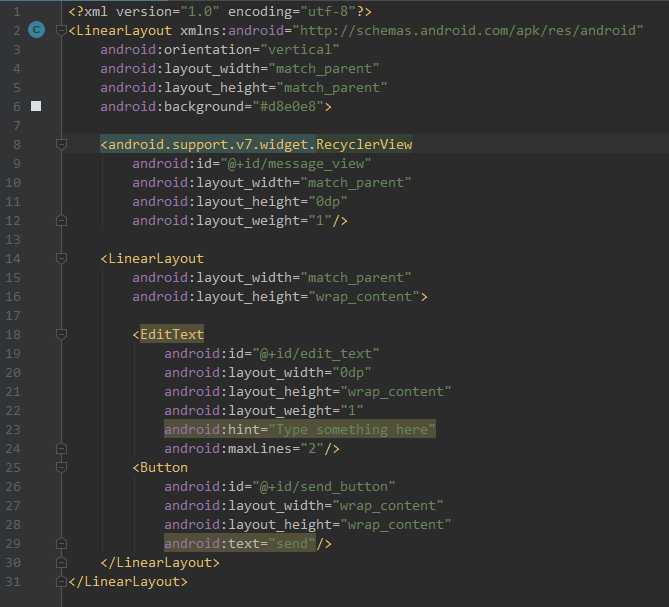The image size is (669, 607).
Task: Click the schemas.android.com namespace URL
Action: pyautogui.click(x=468, y=30)
